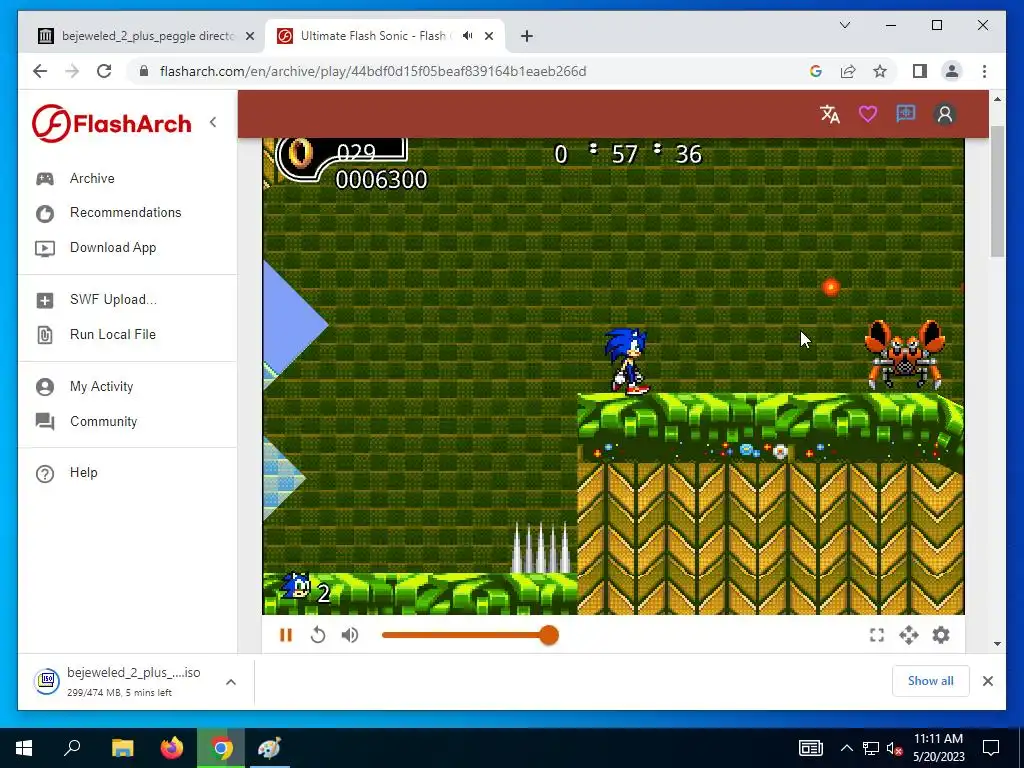Click the Sonic game canvas
The image size is (1024, 768).
[613, 376]
